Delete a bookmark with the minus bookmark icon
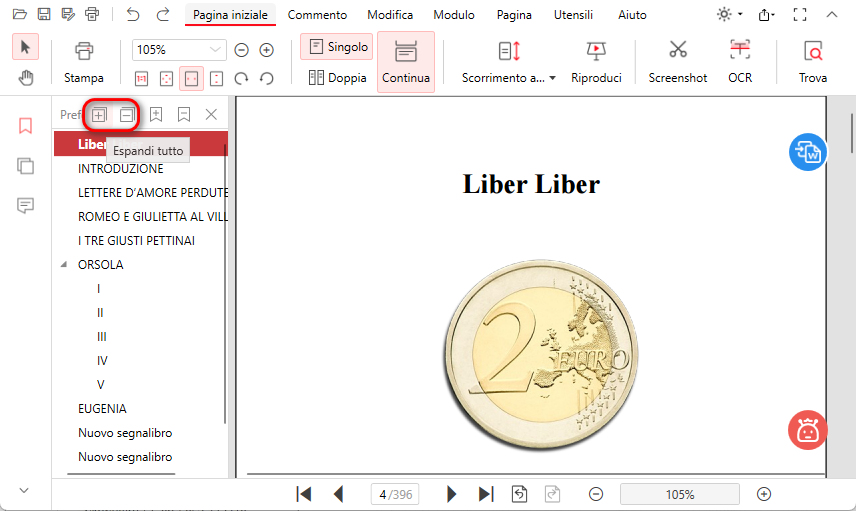Image resolution: width=856 pixels, height=511 pixels. pyautogui.click(x=184, y=115)
